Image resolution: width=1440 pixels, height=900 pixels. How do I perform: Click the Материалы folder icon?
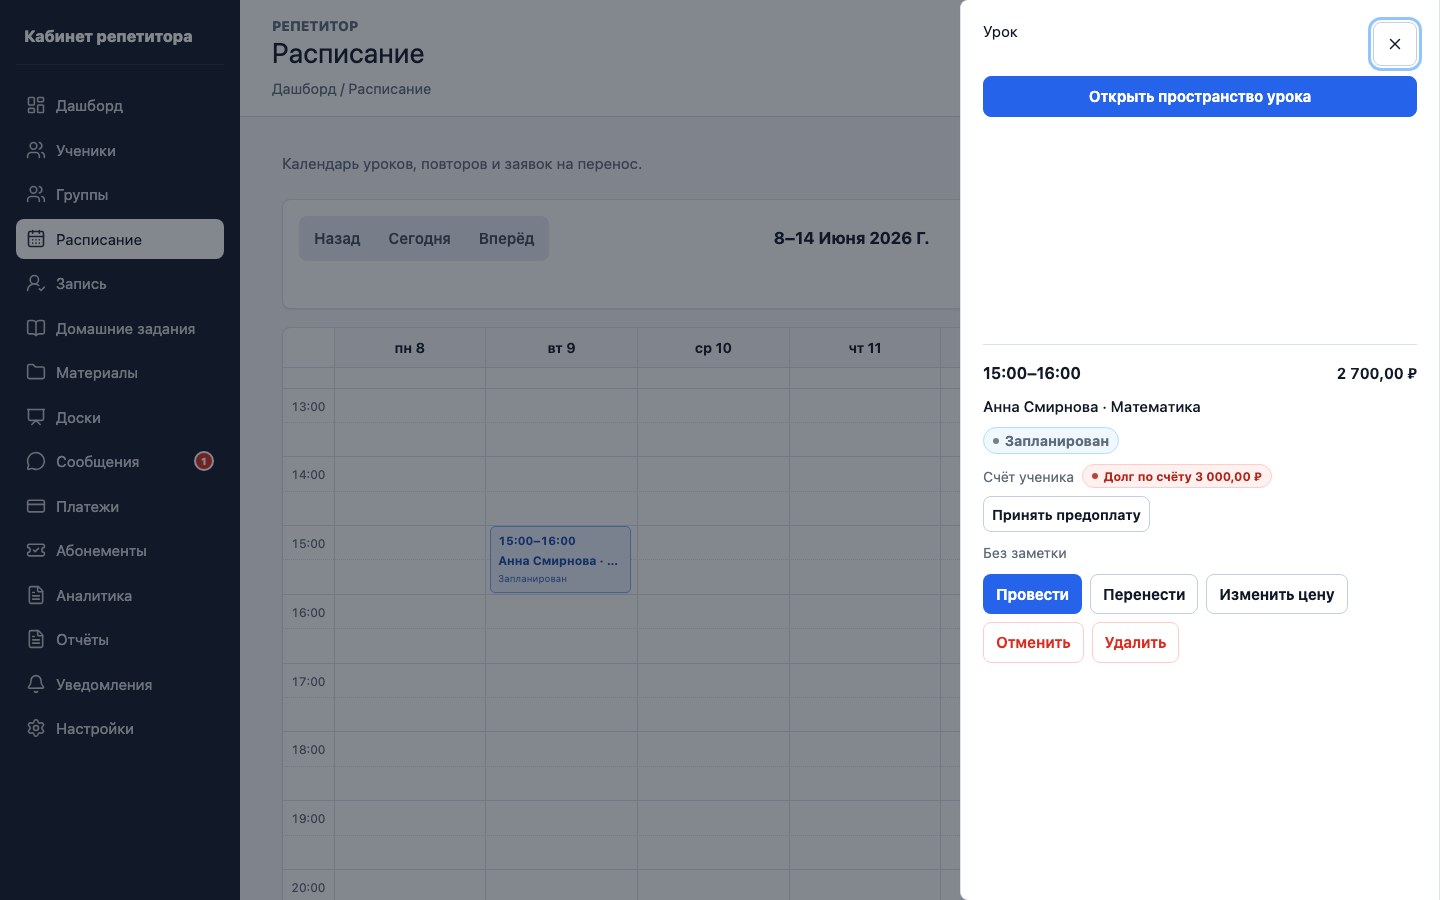pyautogui.click(x=36, y=372)
